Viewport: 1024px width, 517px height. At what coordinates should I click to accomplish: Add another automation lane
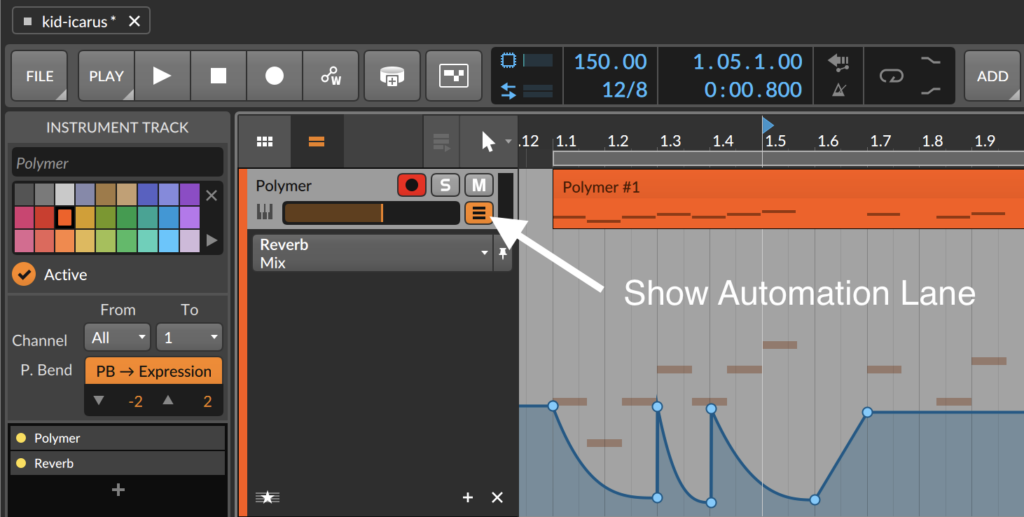click(x=468, y=497)
